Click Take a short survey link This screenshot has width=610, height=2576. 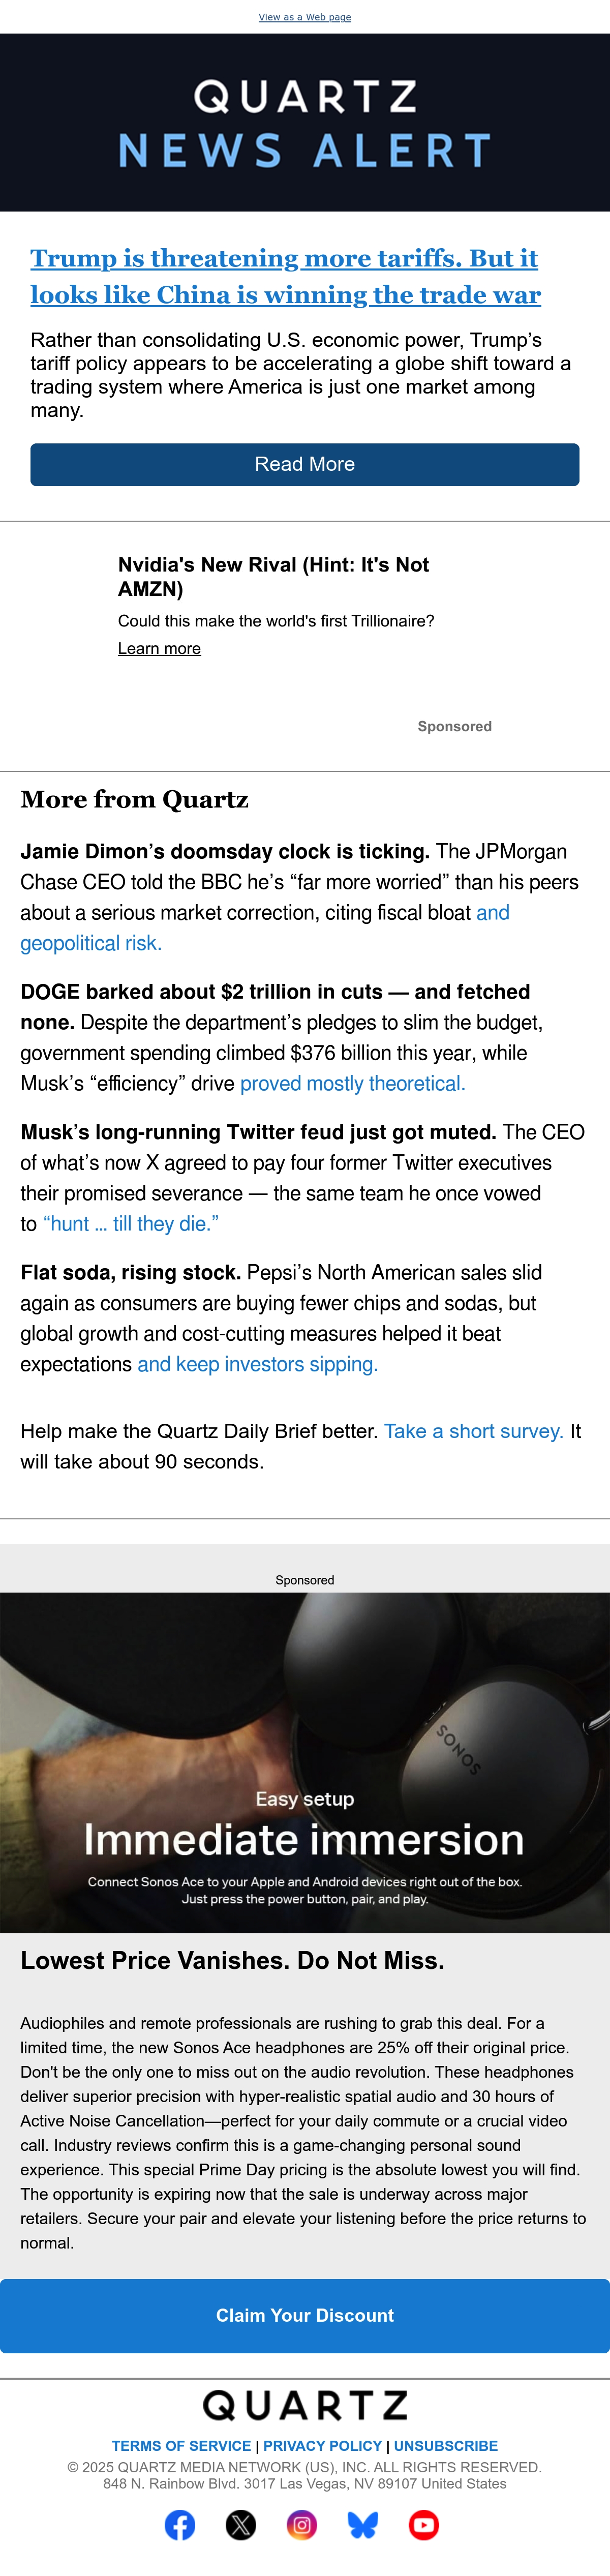(474, 1431)
